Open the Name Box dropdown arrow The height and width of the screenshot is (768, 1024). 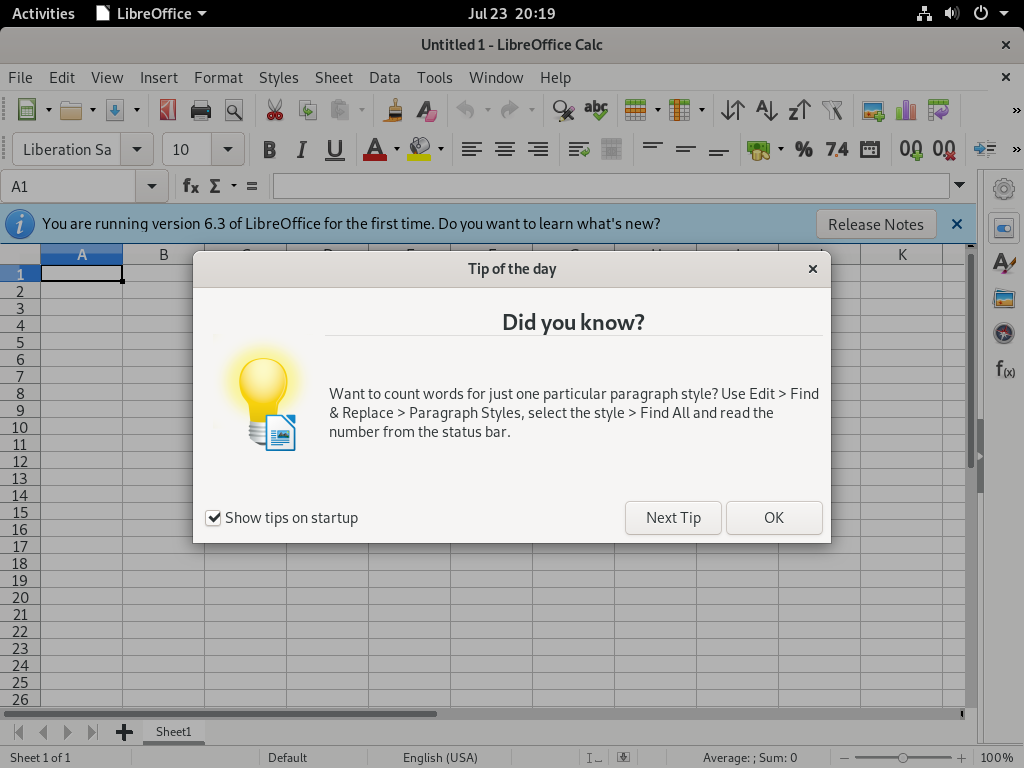click(x=152, y=186)
